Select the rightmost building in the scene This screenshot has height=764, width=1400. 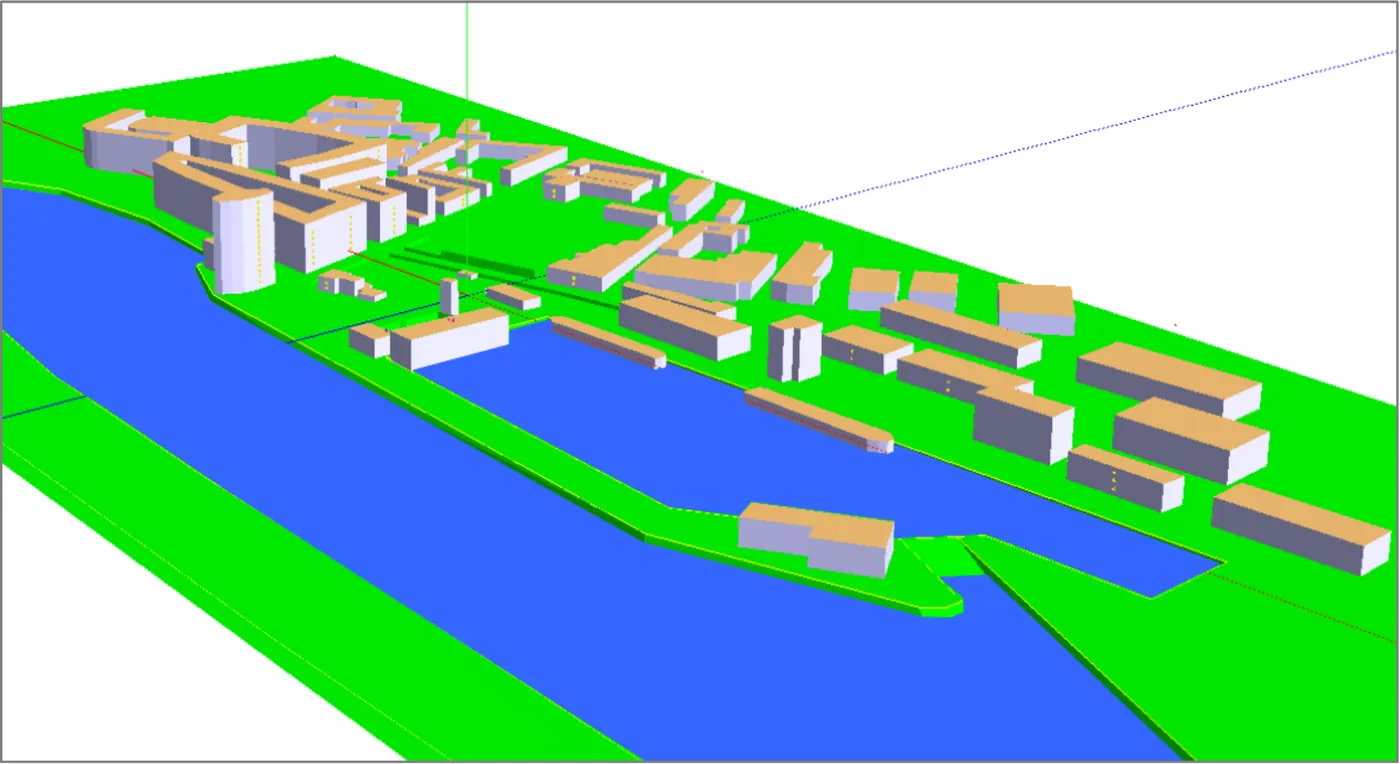tap(1301, 528)
